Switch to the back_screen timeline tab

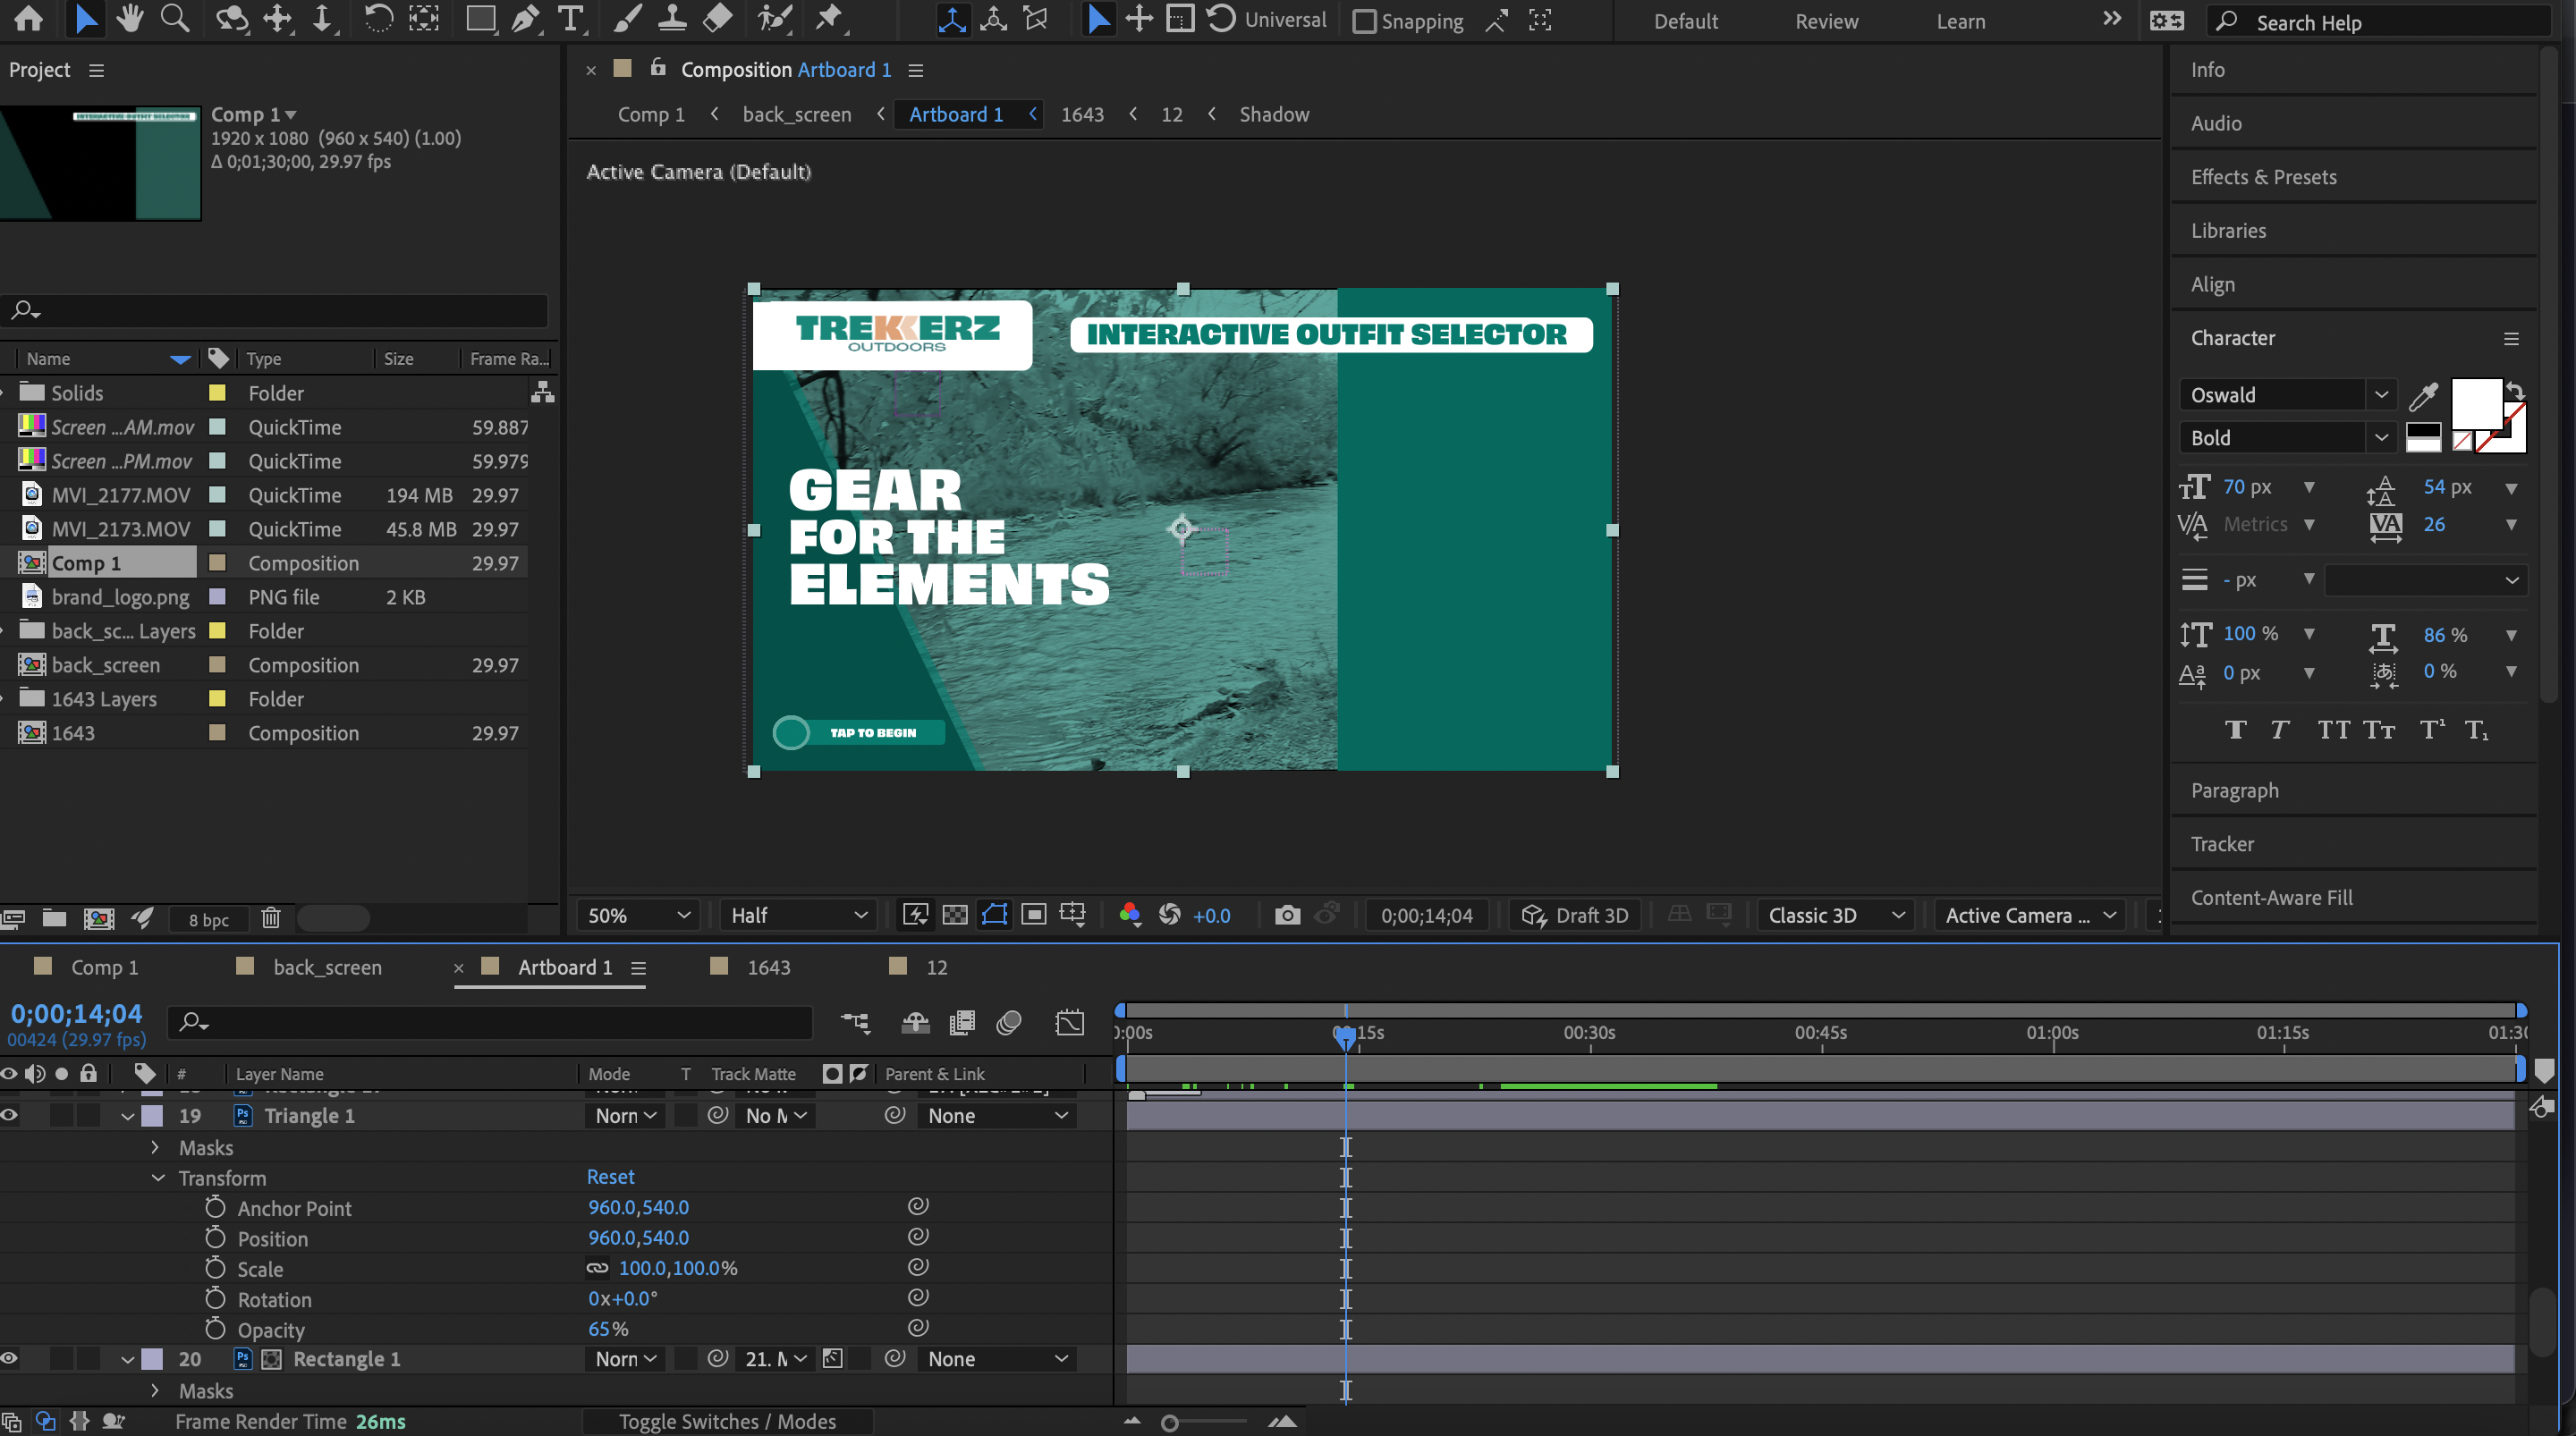pyautogui.click(x=327, y=967)
